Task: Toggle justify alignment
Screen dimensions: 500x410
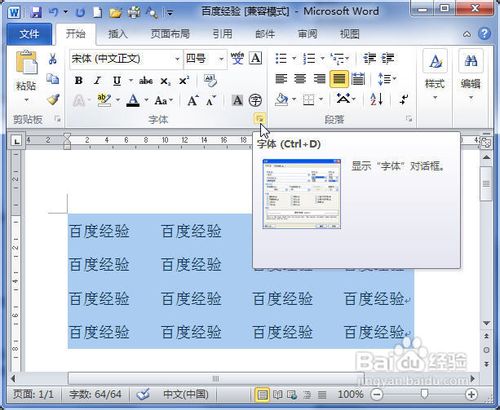Action: click(339, 79)
